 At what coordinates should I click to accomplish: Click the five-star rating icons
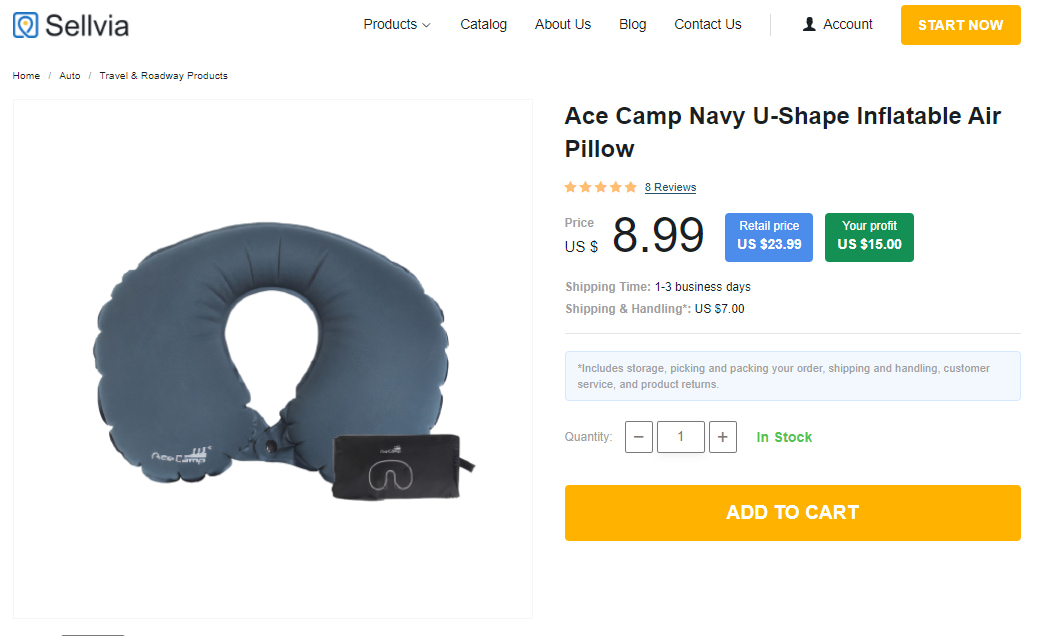click(600, 187)
